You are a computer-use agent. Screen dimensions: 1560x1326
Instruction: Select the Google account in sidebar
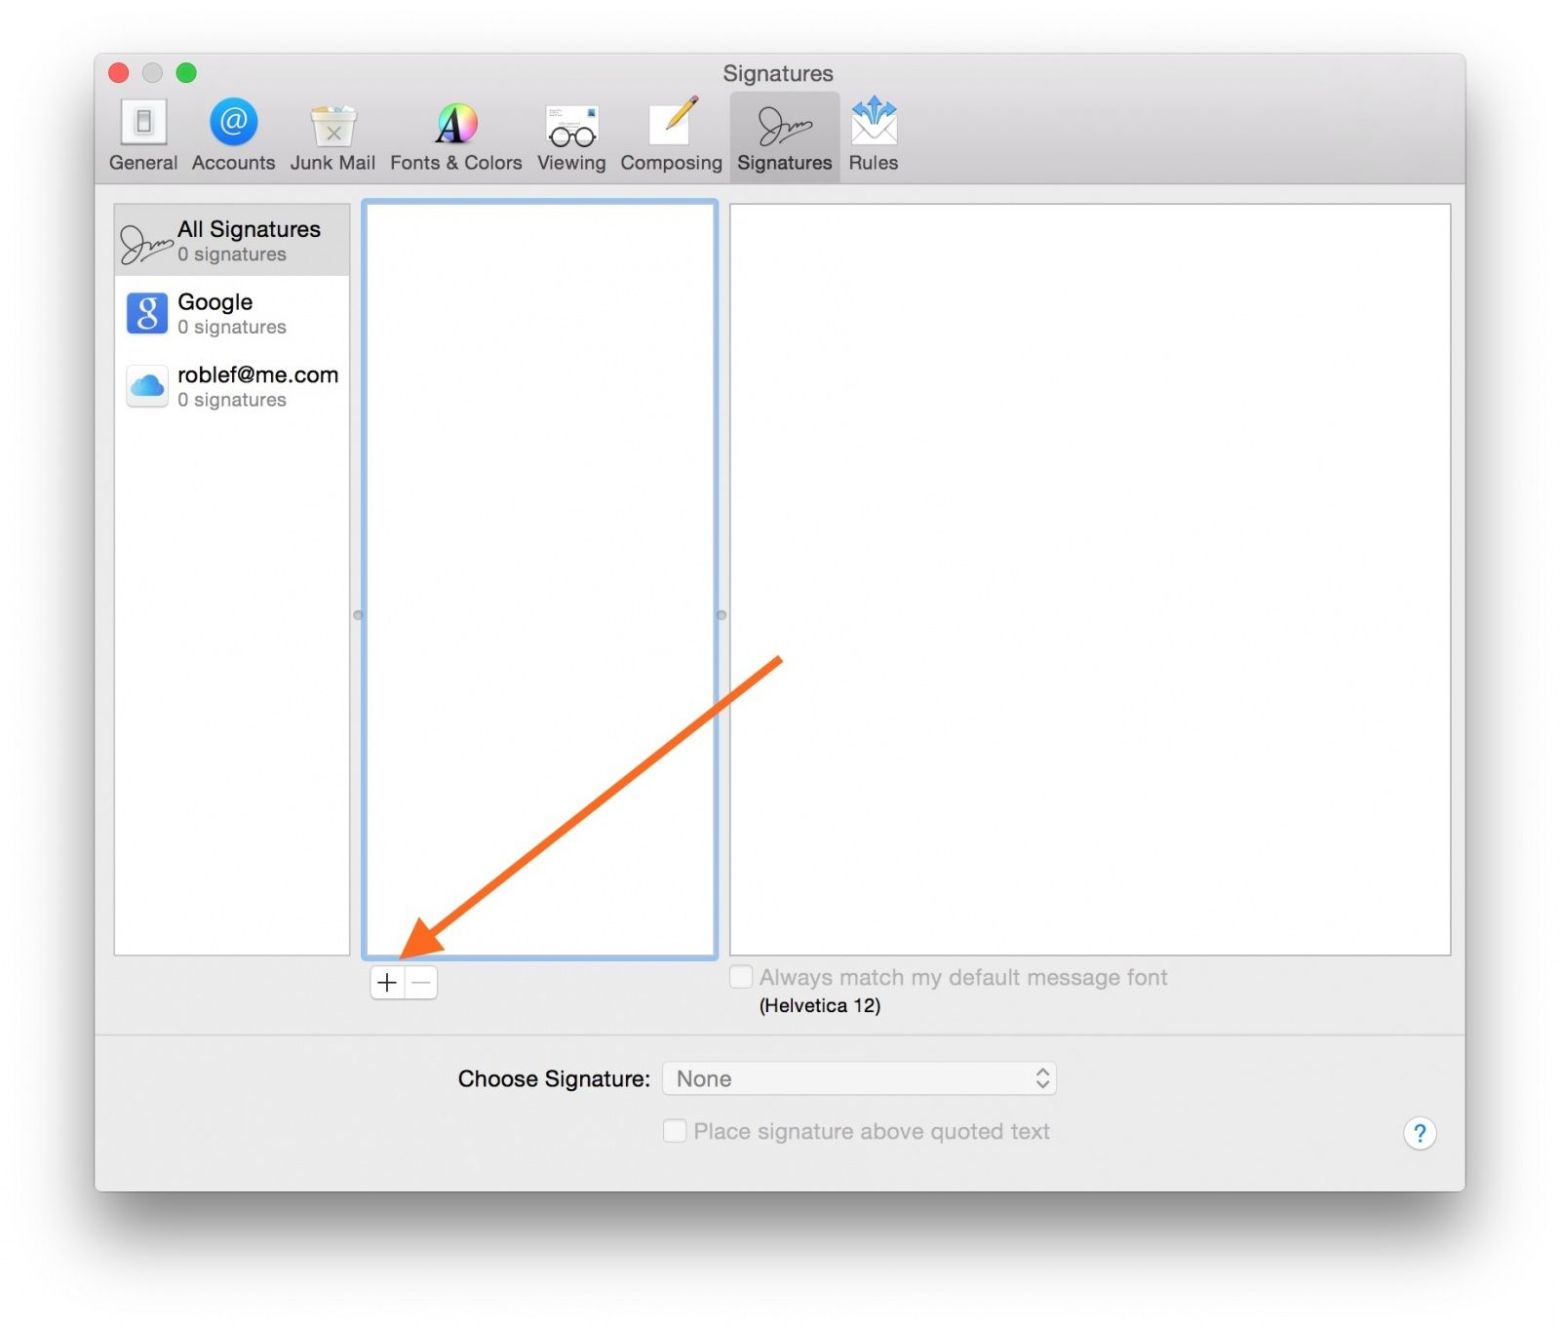click(232, 314)
